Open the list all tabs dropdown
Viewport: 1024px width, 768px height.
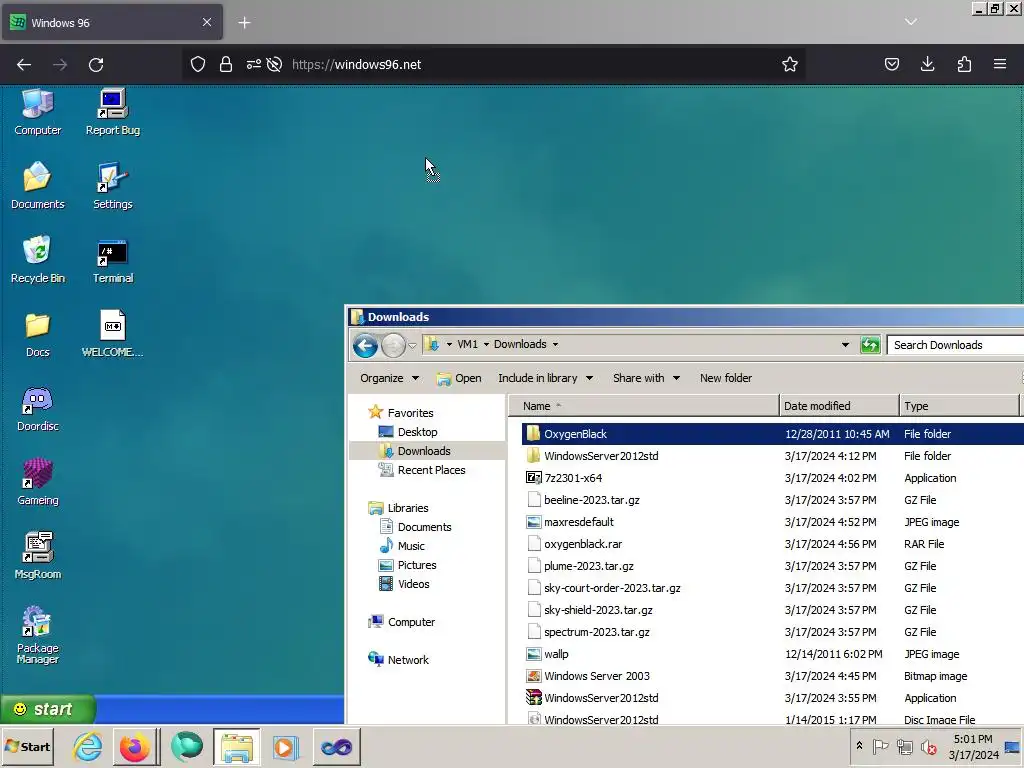pyautogui.click(x=911, y=22)
